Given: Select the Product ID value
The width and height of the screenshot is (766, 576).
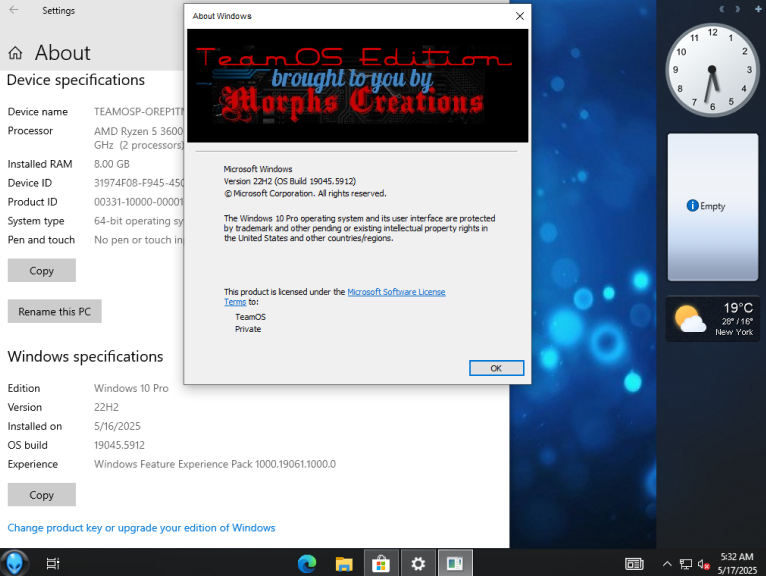Looking at the screenshot, I should [x=139, y=202].
